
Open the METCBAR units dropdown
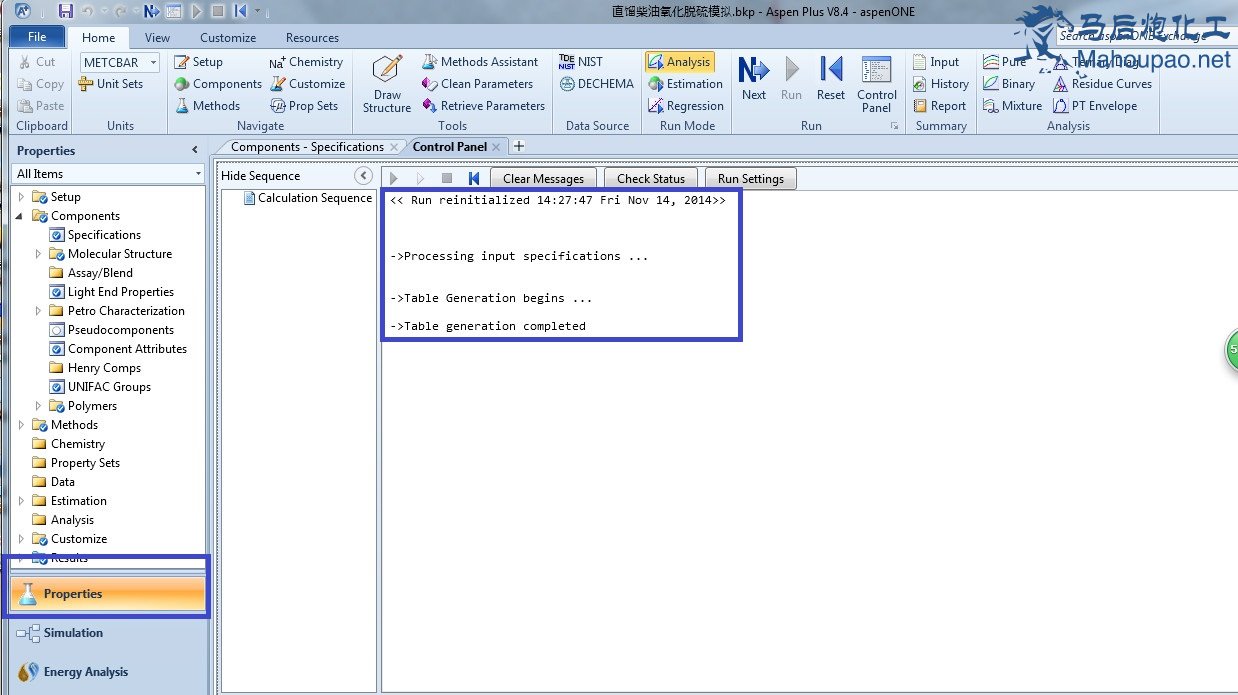[x=153, y=62]
